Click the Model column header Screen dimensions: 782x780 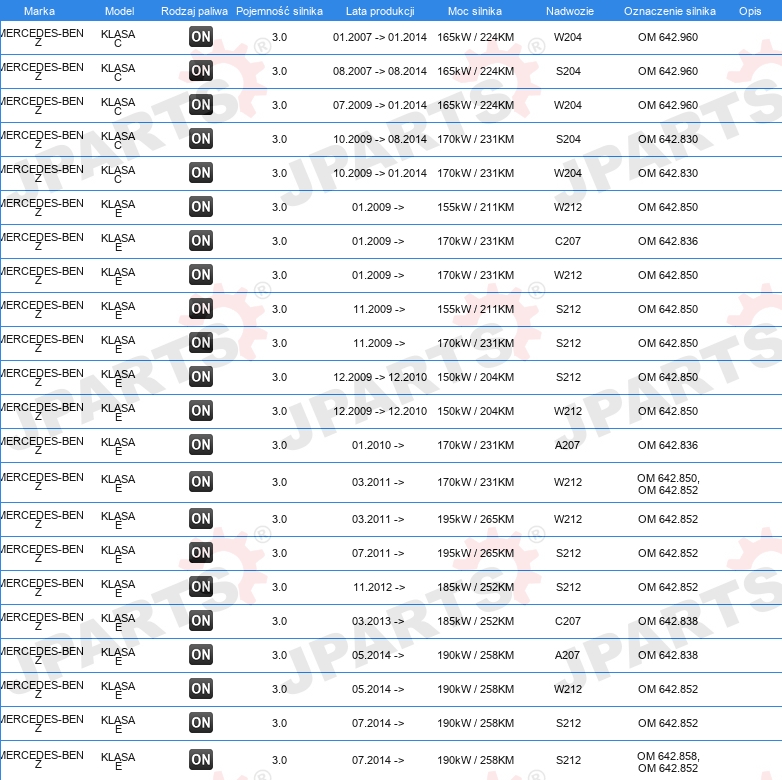tap(120, 11)
